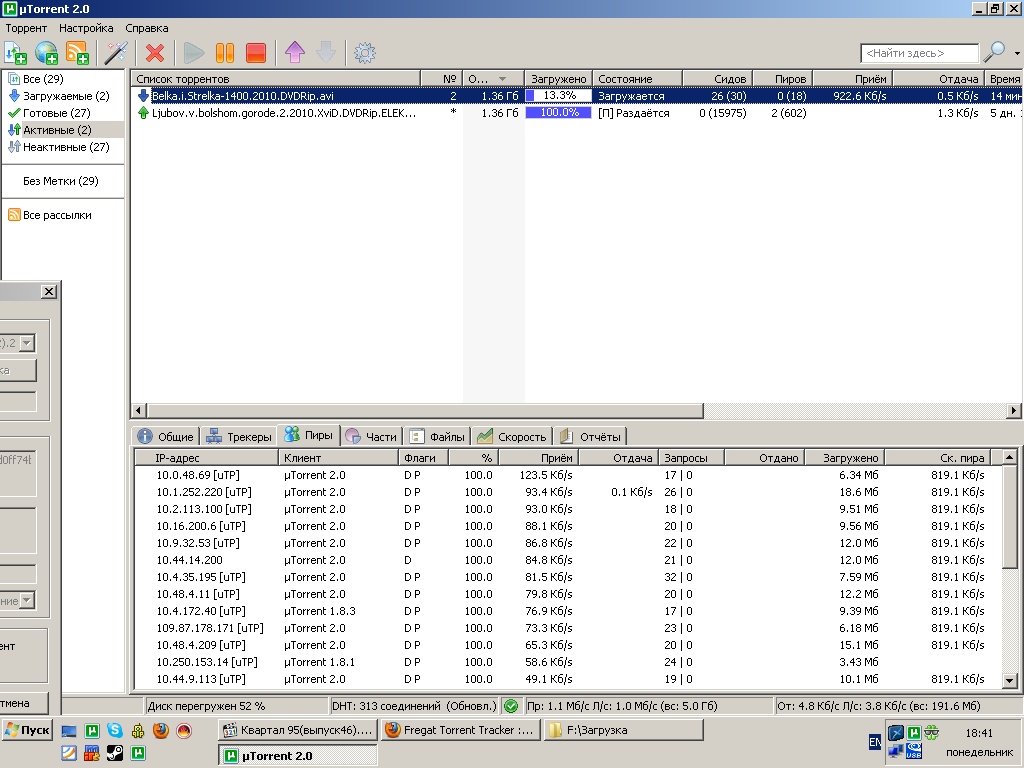Image resolution: width=1024 pixels, height=768 pixels.
Task: Select Неактивные (27) category
Action: pos(66,147)
